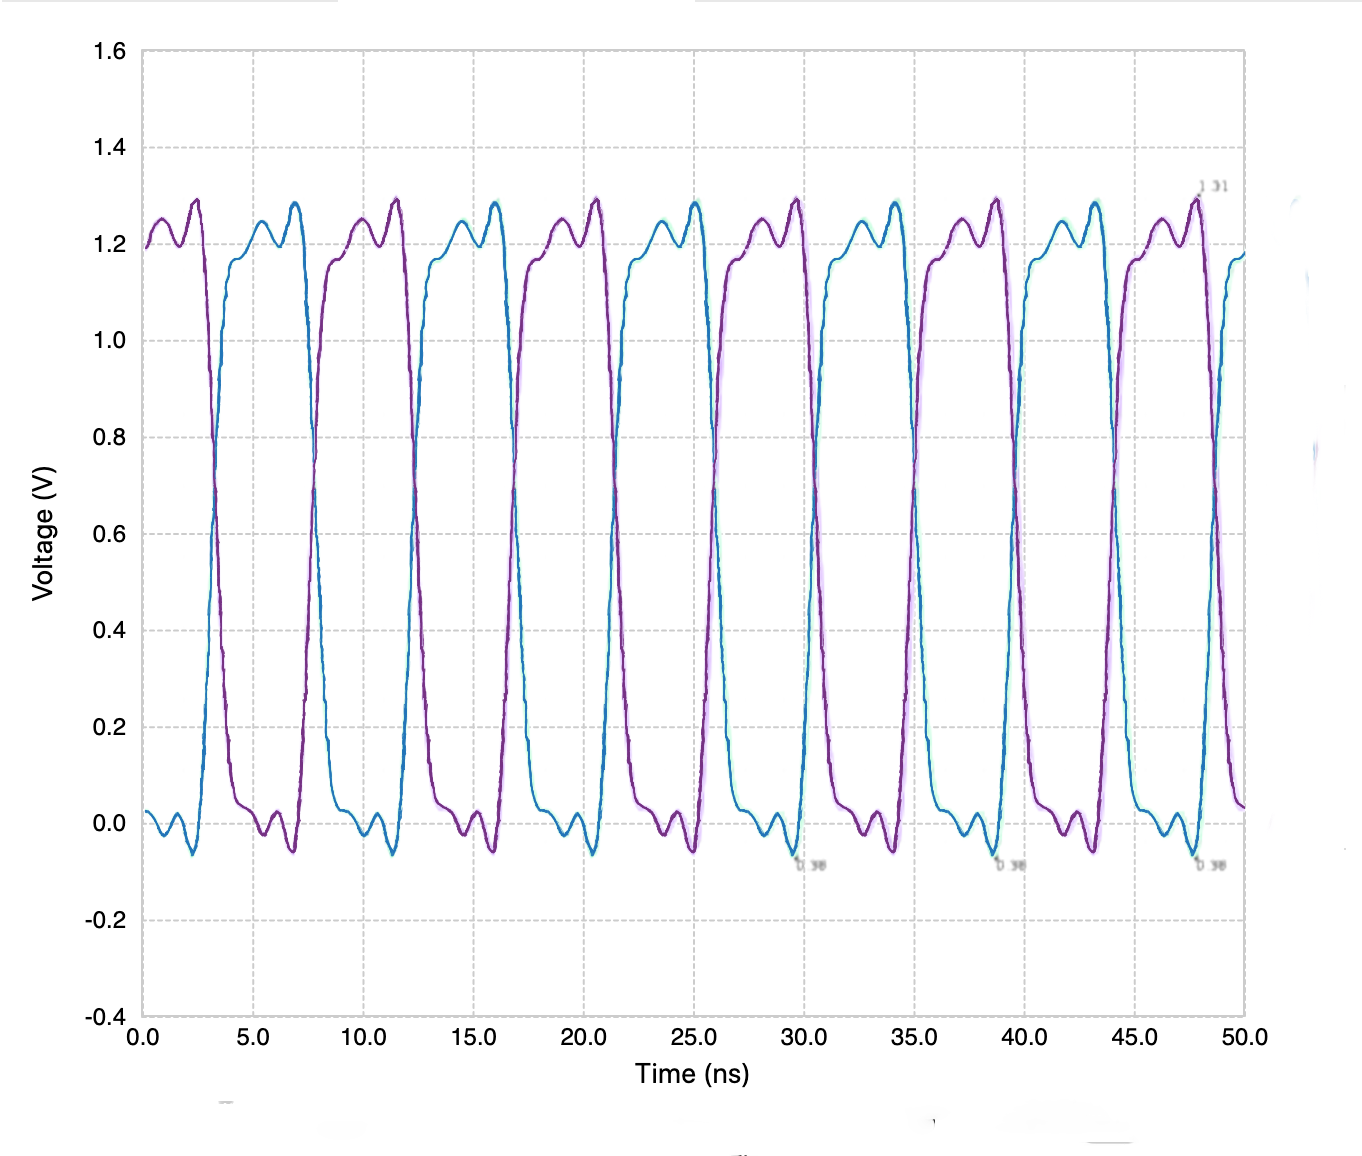This screenshot has height=1156, width=1362.
Task: Click the 50.0 time axis tick label
Action: click(x=1245, y=1037)
